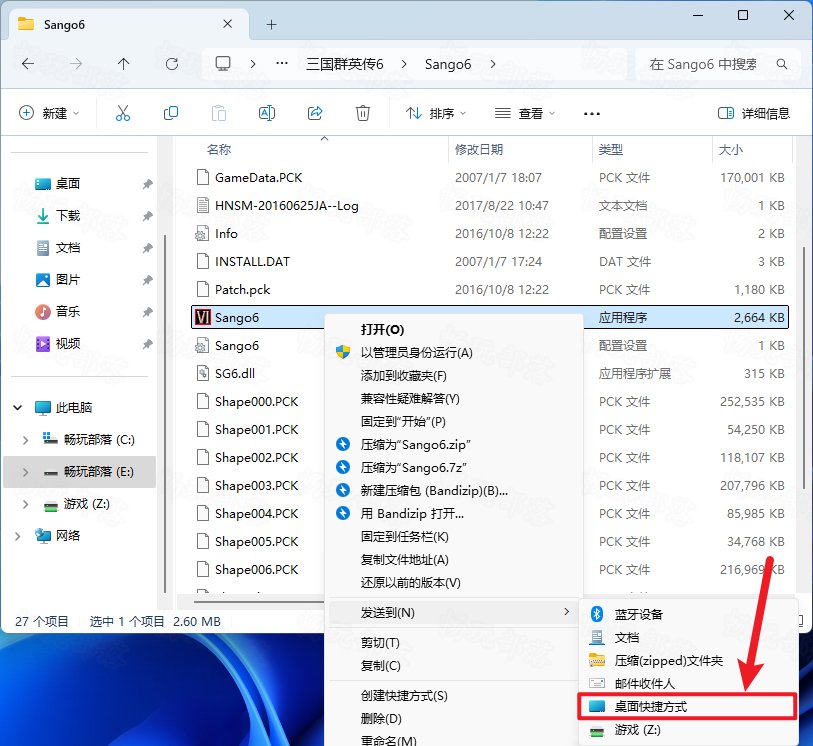Viewport: 813px width, 746px height.
Task: Click the Videos icon in sidebar
Action: pyautogui.click(x=43, y=344)
